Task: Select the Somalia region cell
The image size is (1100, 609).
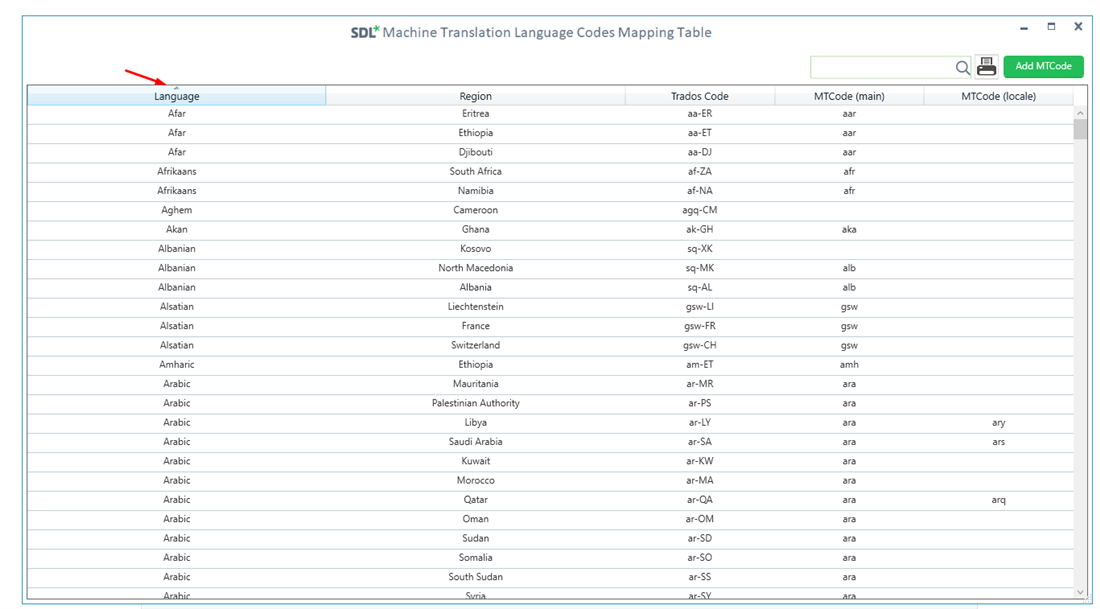Action: click(x=476, y=558)
